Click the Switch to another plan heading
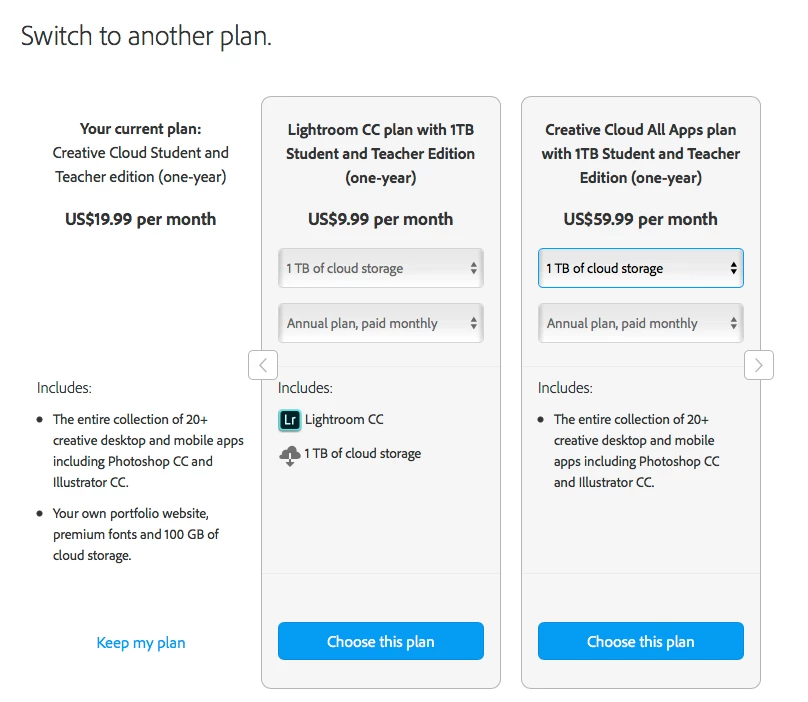The width and height of the screenshot is (808, 702). [147, 37]
